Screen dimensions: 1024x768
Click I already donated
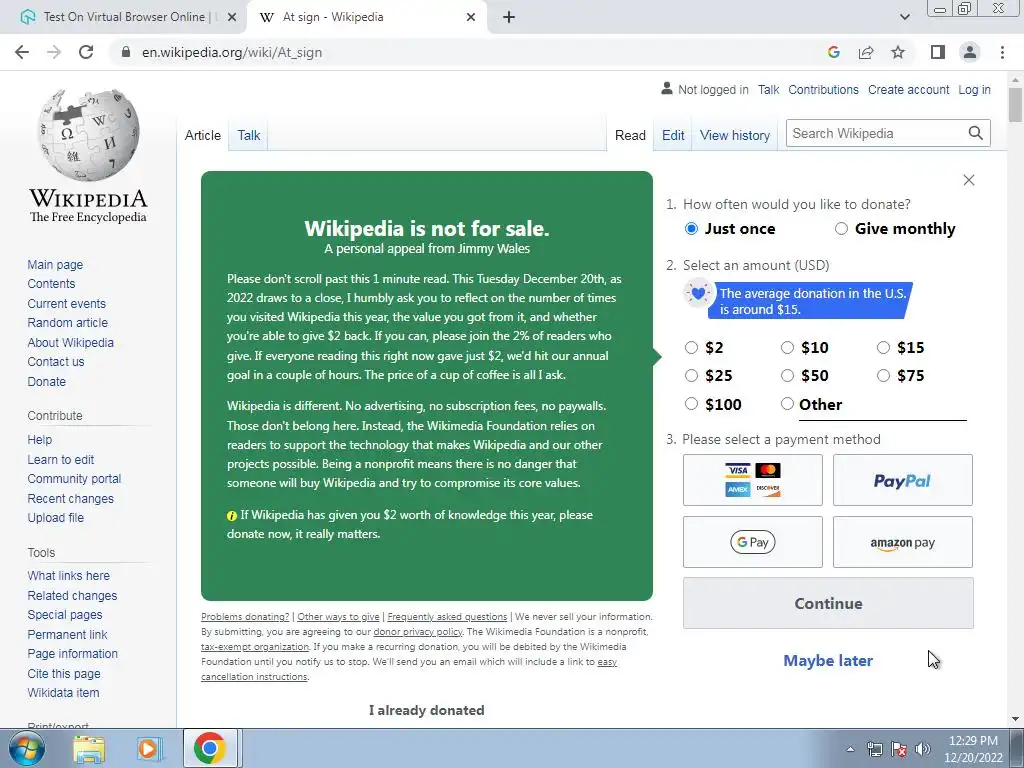coord(426,711)
